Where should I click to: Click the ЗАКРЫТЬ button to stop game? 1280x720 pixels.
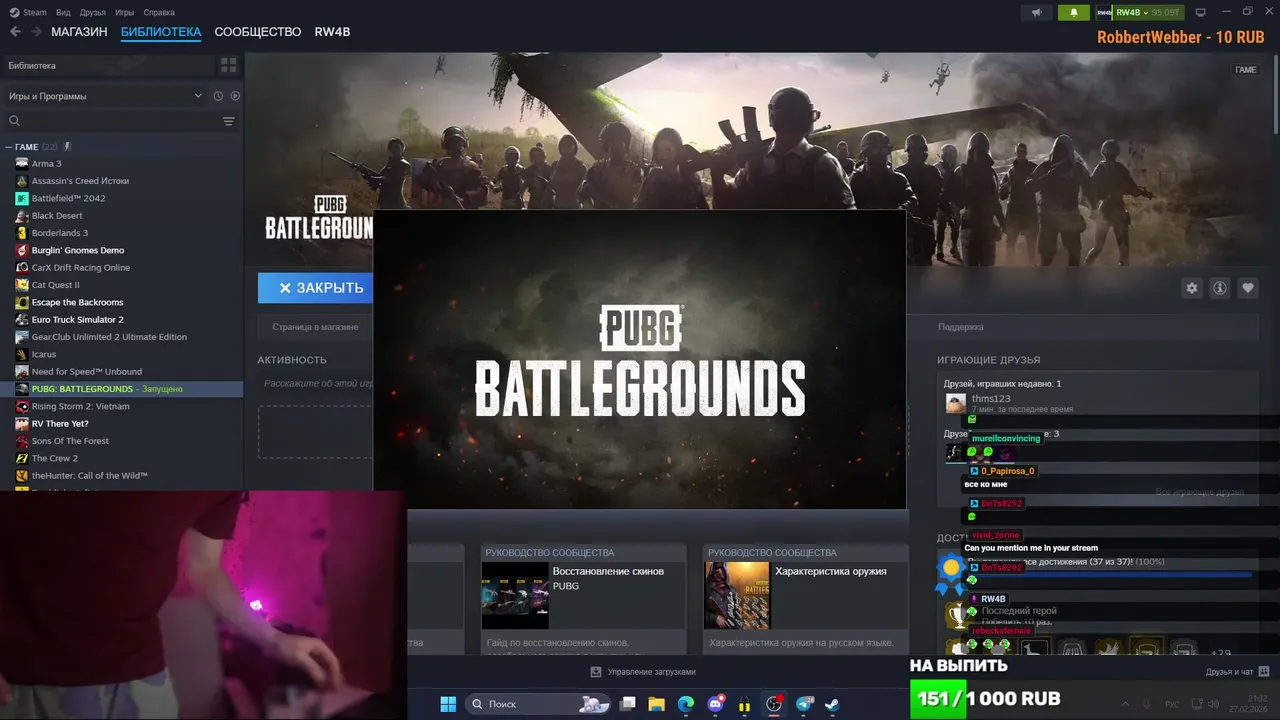click(x=316, y=288)
